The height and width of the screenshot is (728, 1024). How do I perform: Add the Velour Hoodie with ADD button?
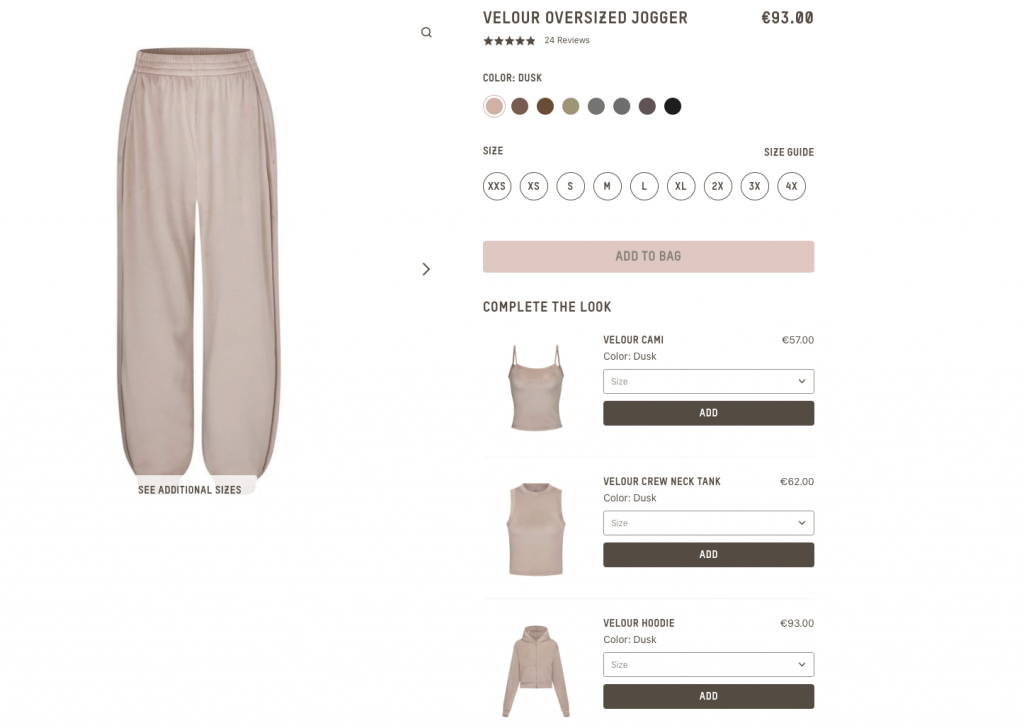(709, 697)
